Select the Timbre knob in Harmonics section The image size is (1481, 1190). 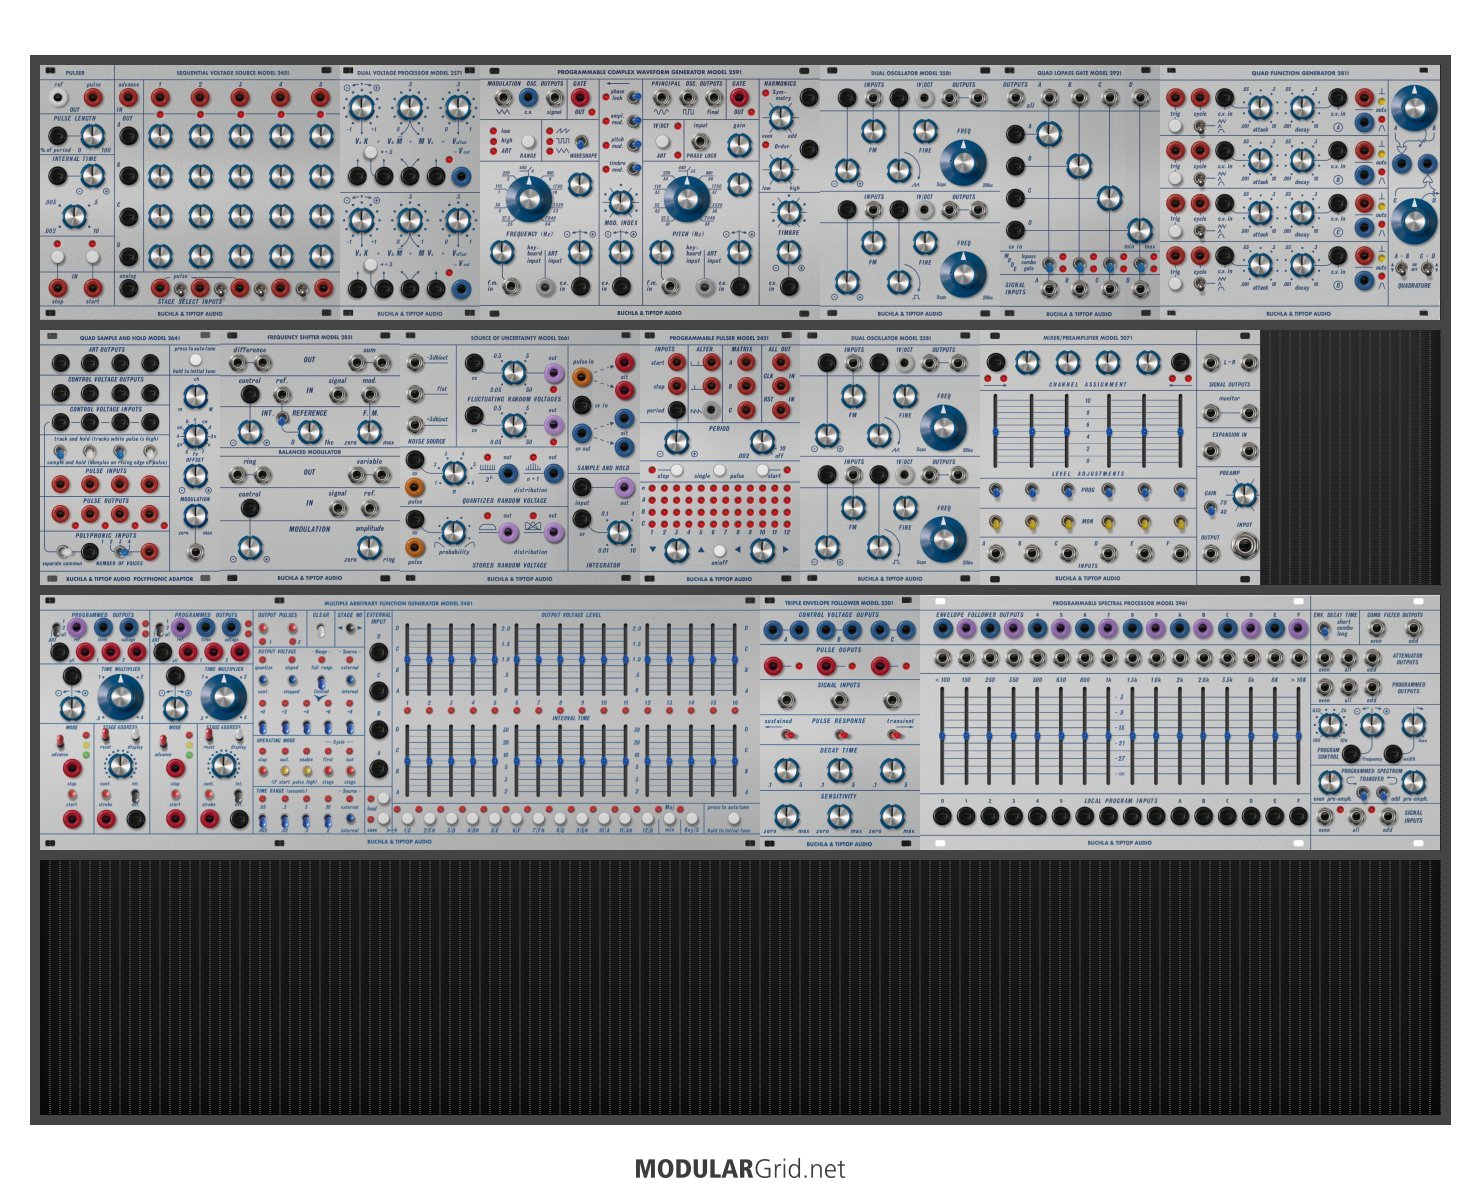789,212
